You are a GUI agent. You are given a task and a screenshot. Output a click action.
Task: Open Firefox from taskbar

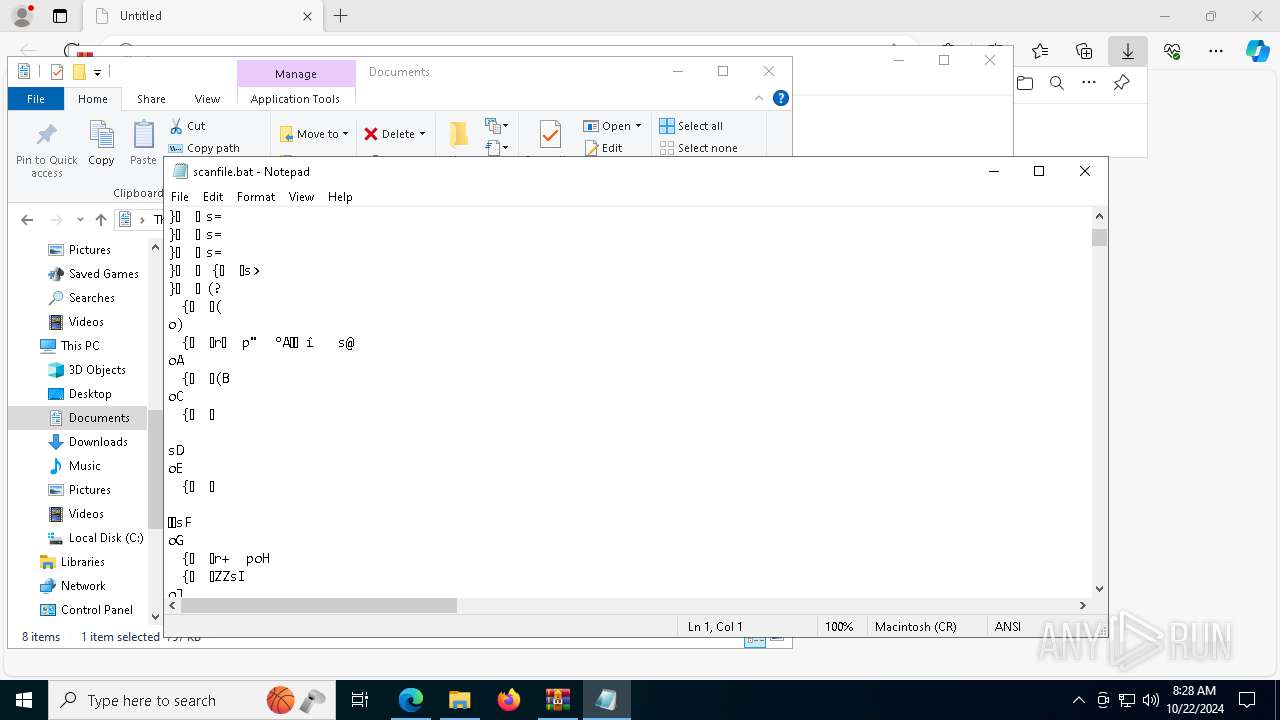[508, 700]
